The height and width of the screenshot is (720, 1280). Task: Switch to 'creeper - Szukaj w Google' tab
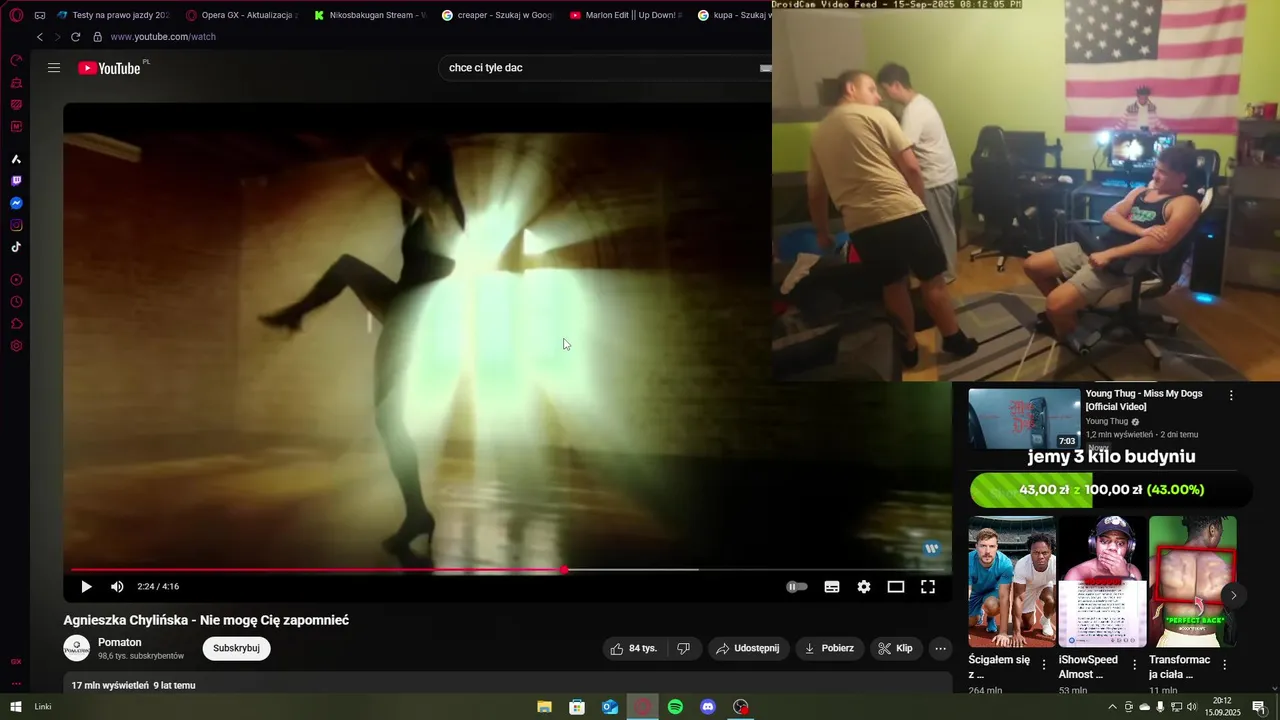pos(498,15)
